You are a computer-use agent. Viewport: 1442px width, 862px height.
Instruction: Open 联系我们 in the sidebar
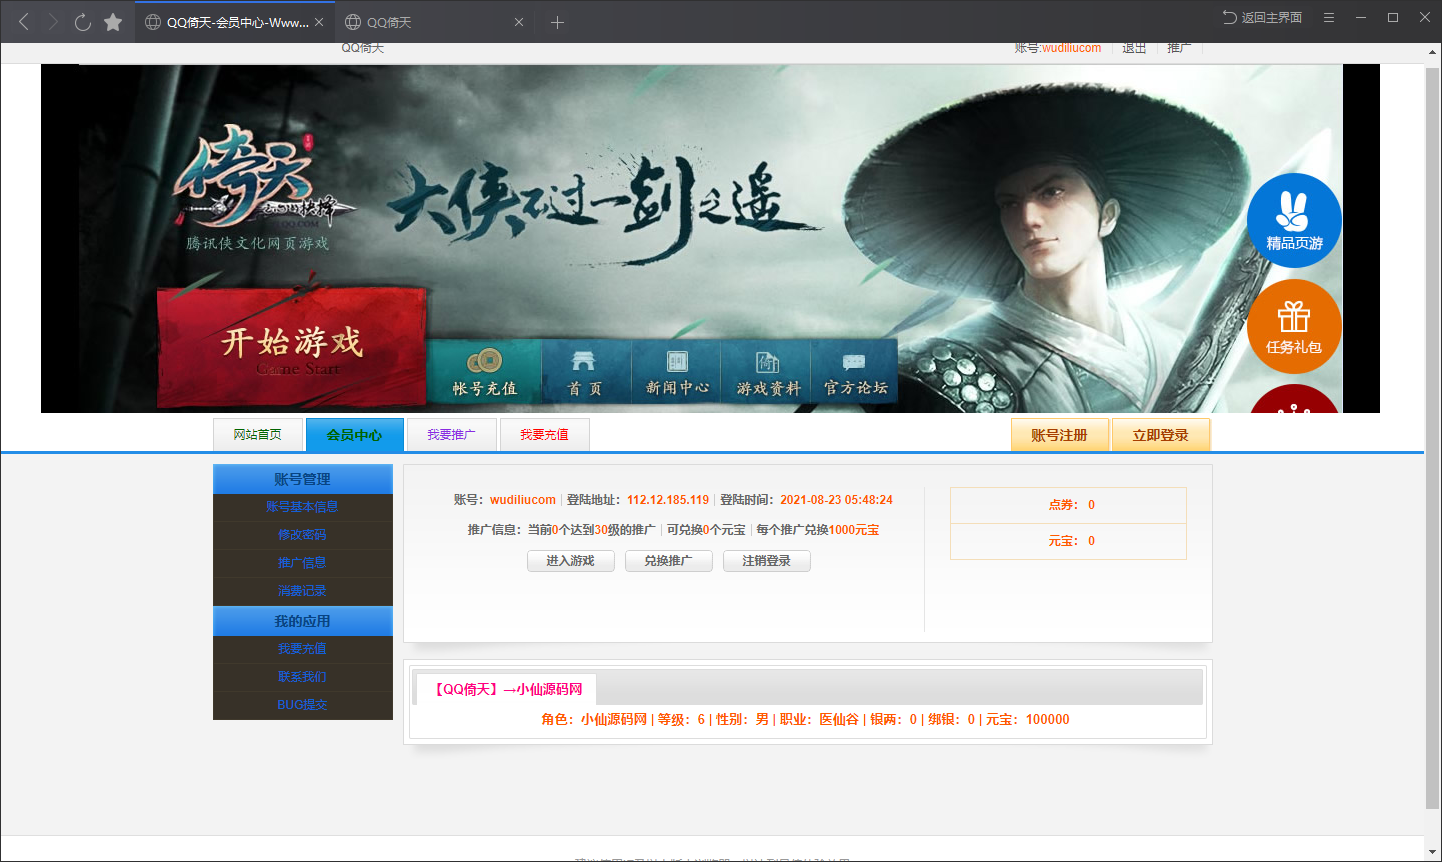[x=302, y=677]
